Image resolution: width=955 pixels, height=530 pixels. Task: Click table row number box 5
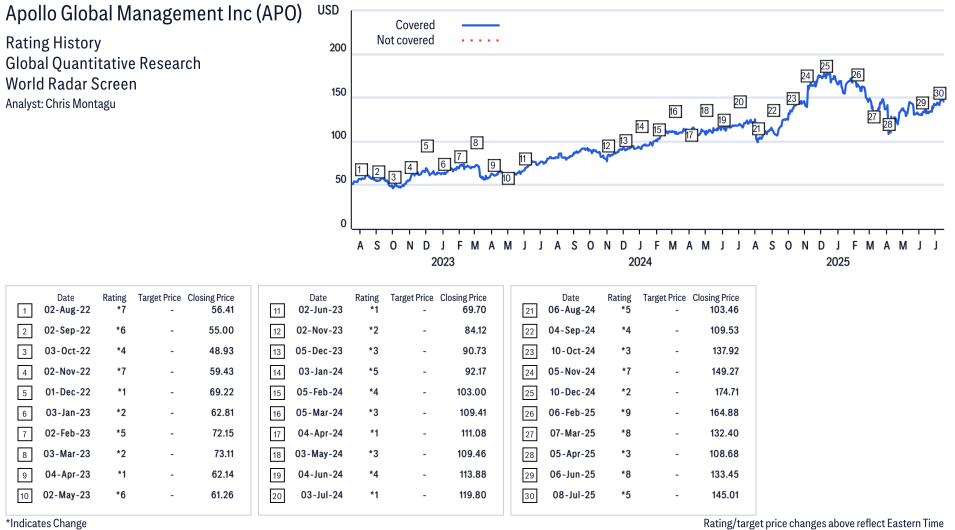point(24,393)
